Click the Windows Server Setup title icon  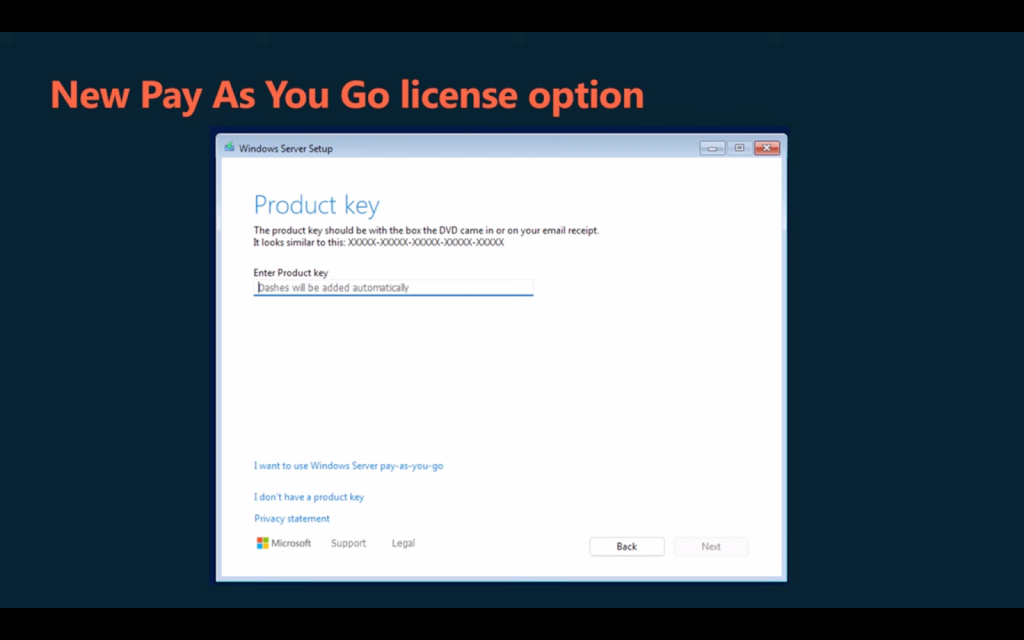coord(229,148)
